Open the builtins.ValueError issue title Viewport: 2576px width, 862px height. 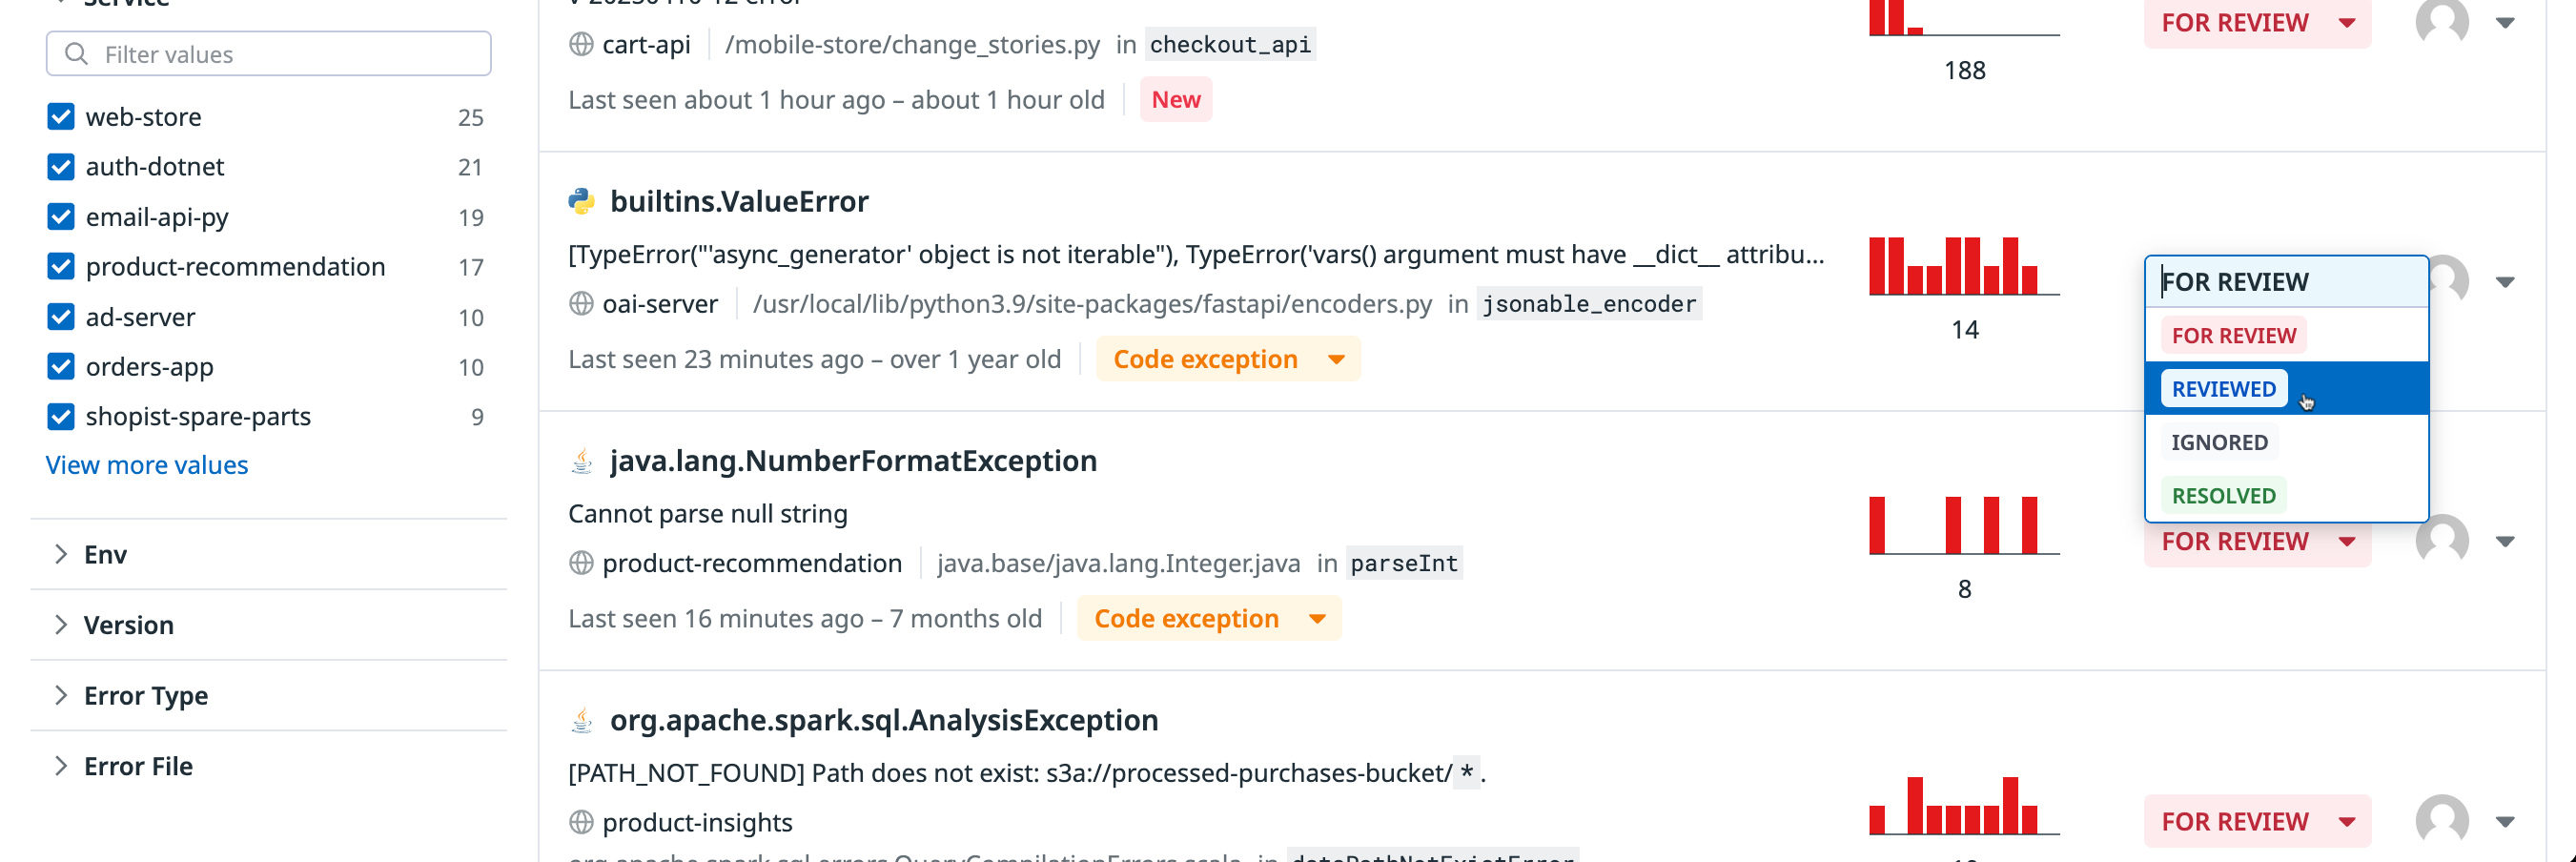739,202
